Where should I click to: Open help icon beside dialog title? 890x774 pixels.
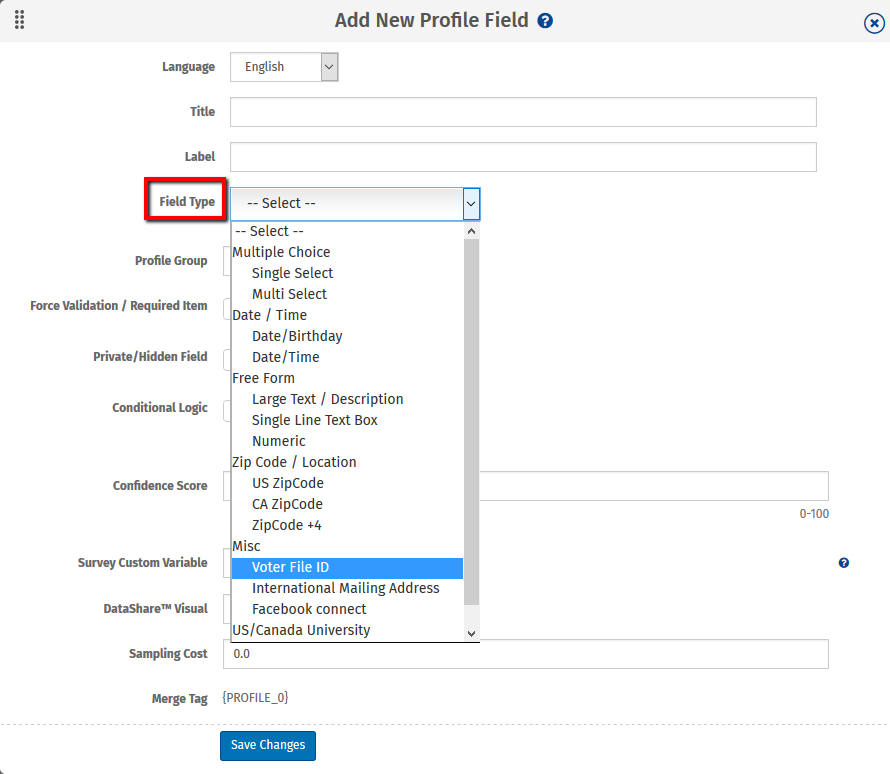pos(545,21)
